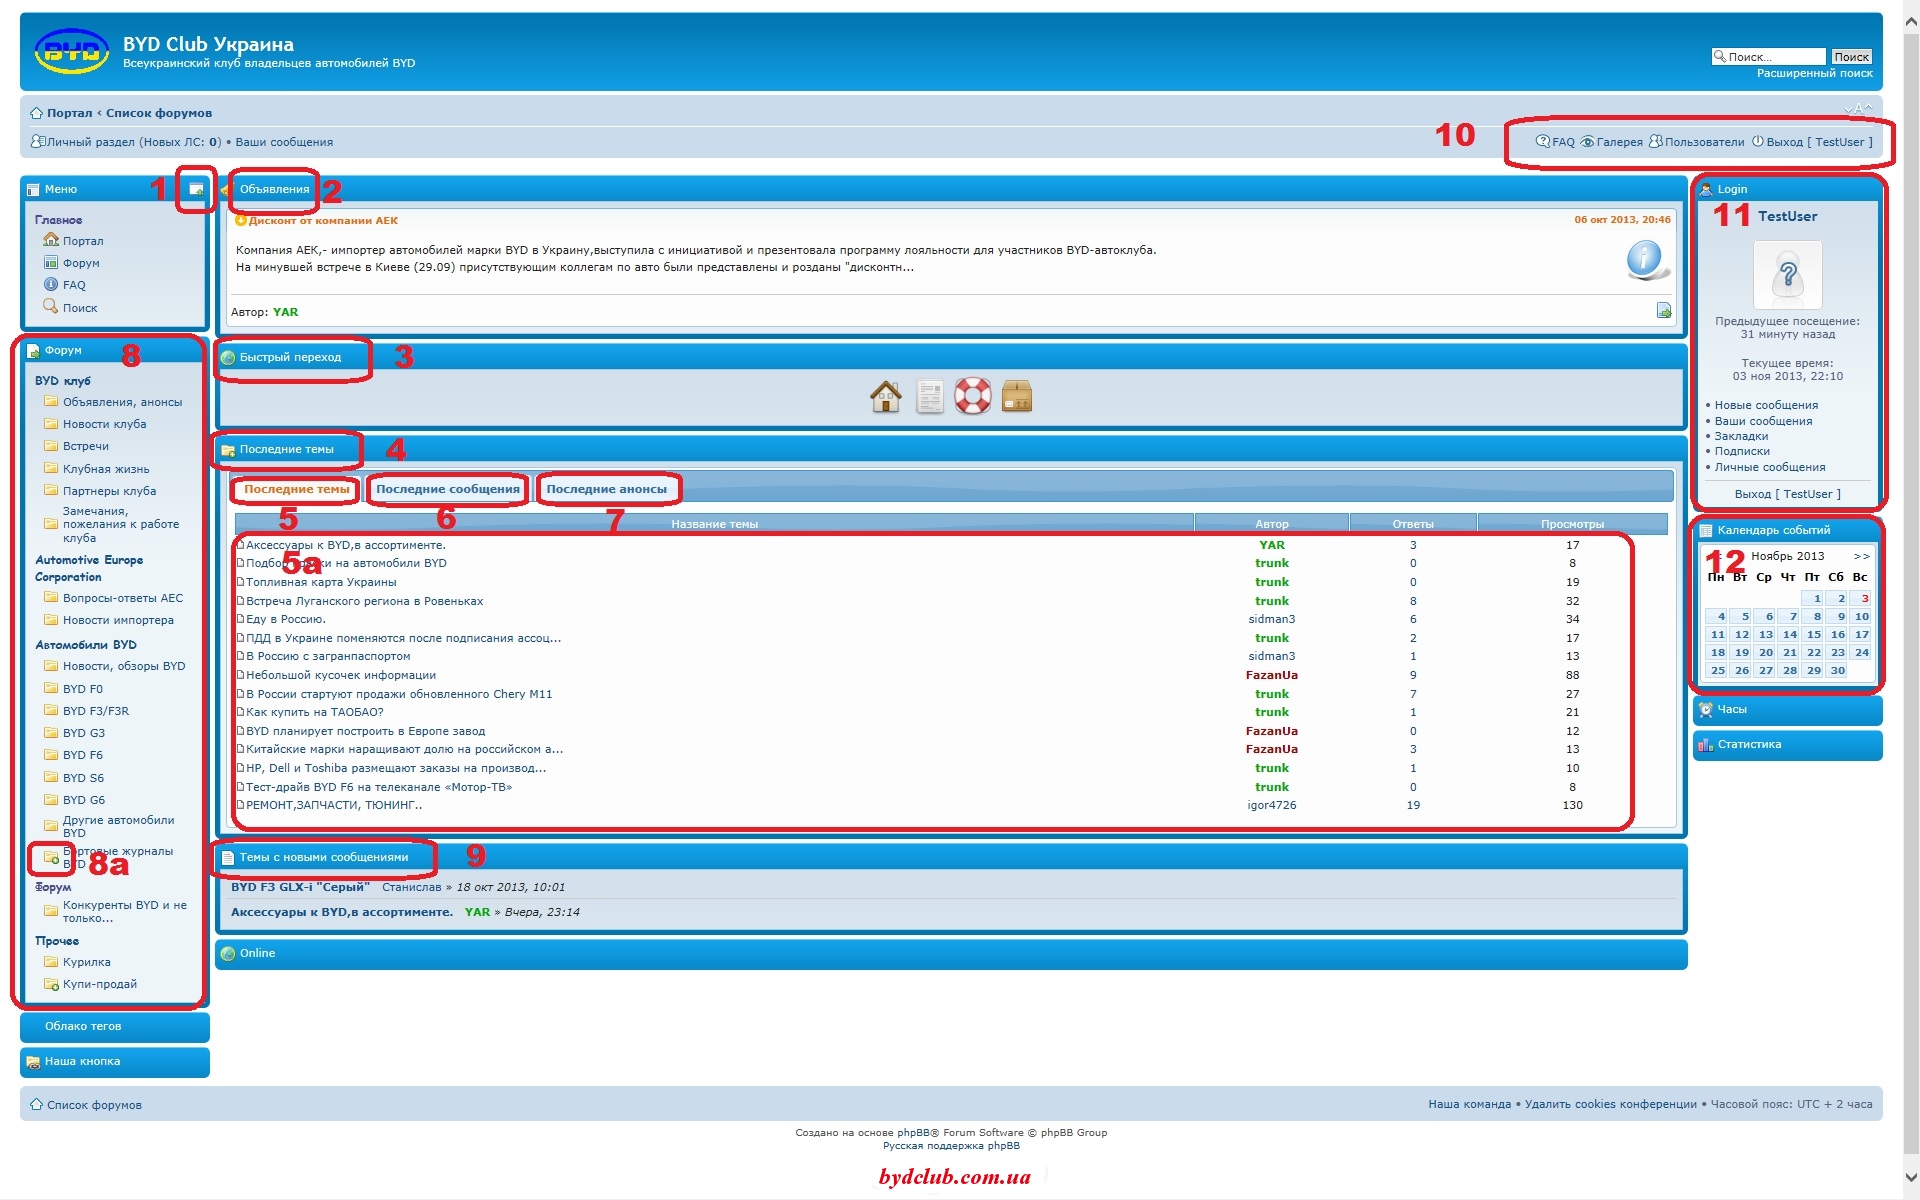The width and height of the screenshot is (1920, 1200).
Task: Click the cardboard box icon
Action: (x=1016, y=396)
